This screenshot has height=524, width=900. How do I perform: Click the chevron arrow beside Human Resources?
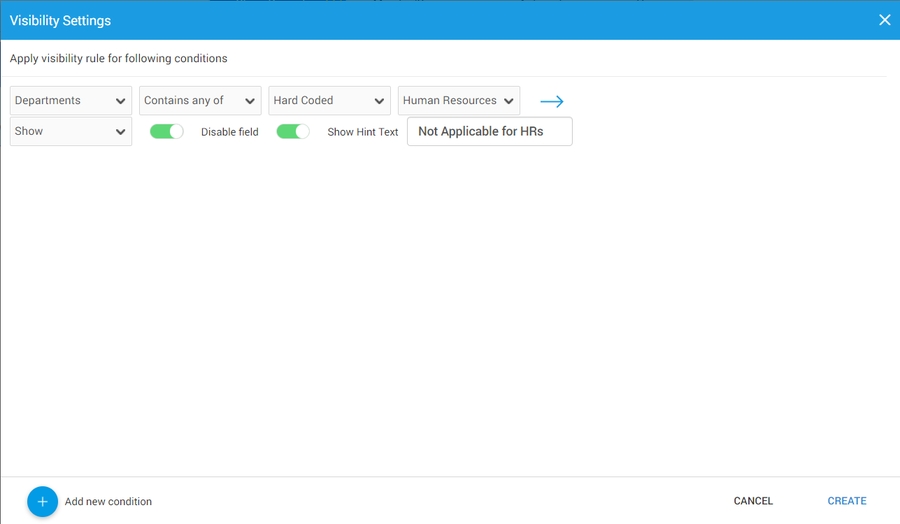[509, 101]
